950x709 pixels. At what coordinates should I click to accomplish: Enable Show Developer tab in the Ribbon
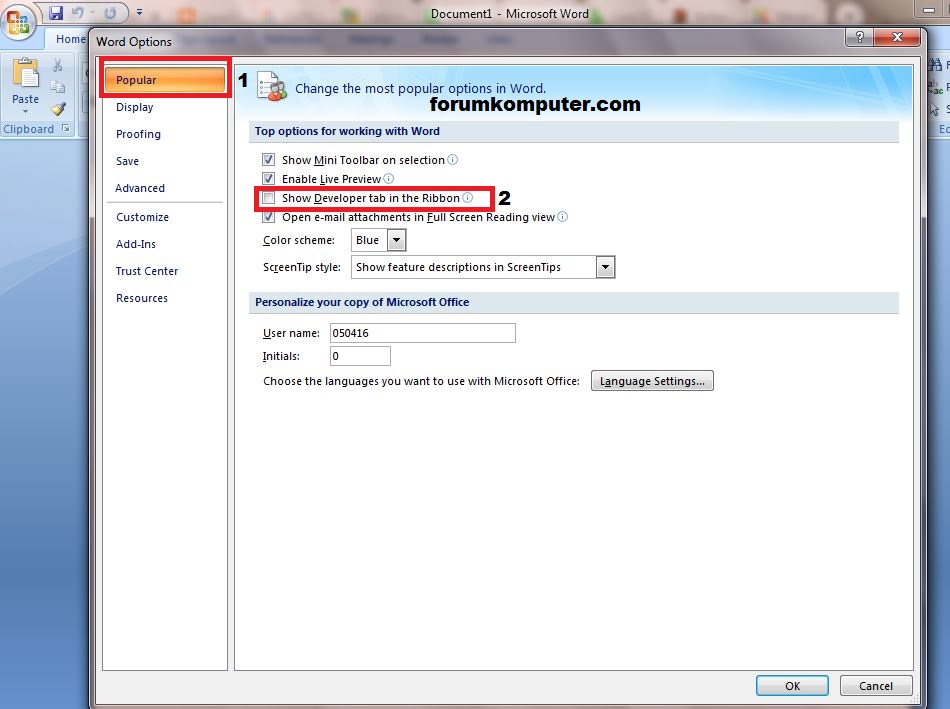click(268, 198)
